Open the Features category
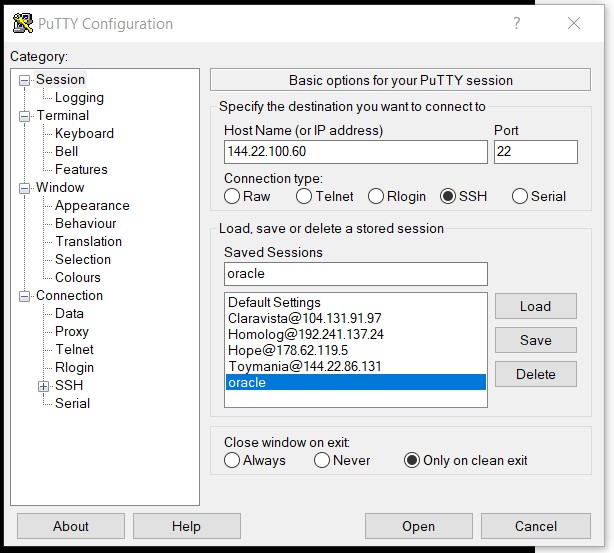The height and width of the screenshot is (553, 614). pyautogui.click(x=81, y=170)
